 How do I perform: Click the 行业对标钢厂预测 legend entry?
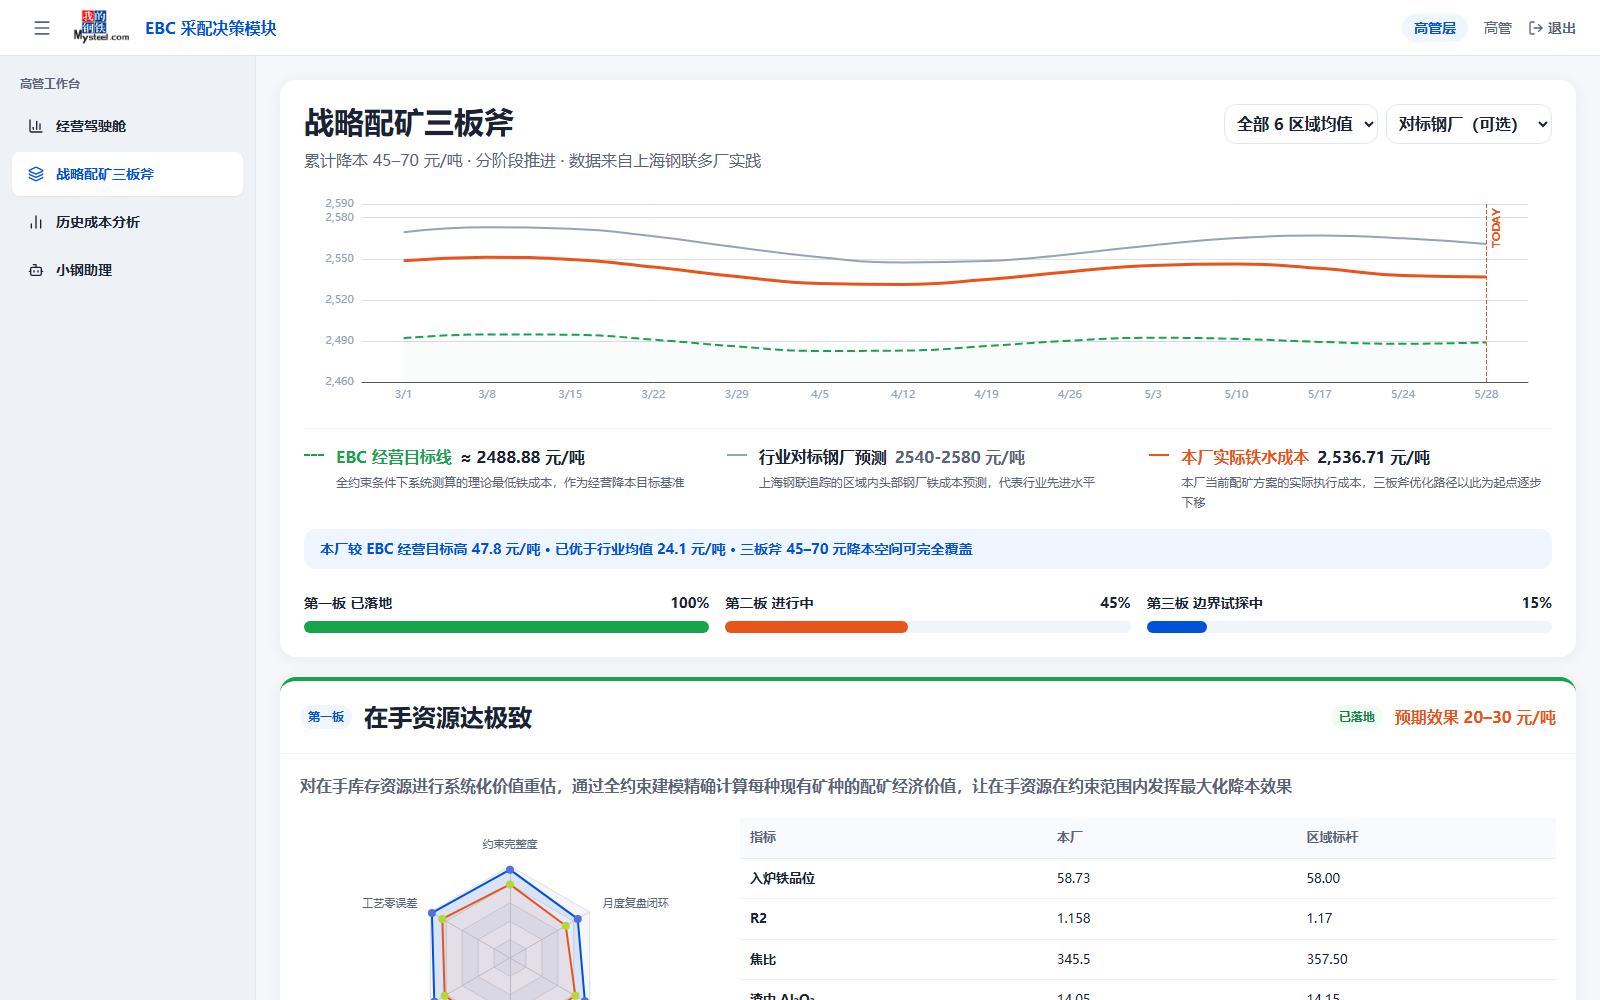(x=822, y=457)
